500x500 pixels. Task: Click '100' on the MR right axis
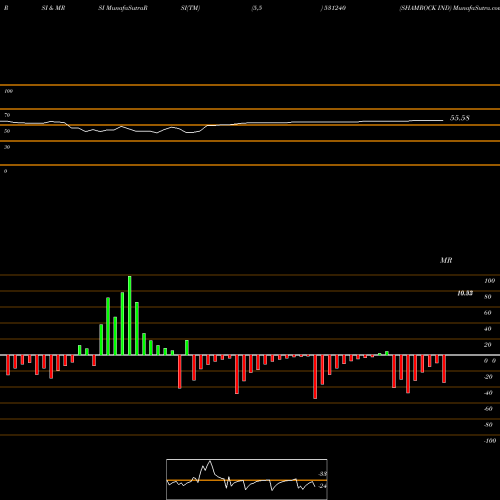489,281
